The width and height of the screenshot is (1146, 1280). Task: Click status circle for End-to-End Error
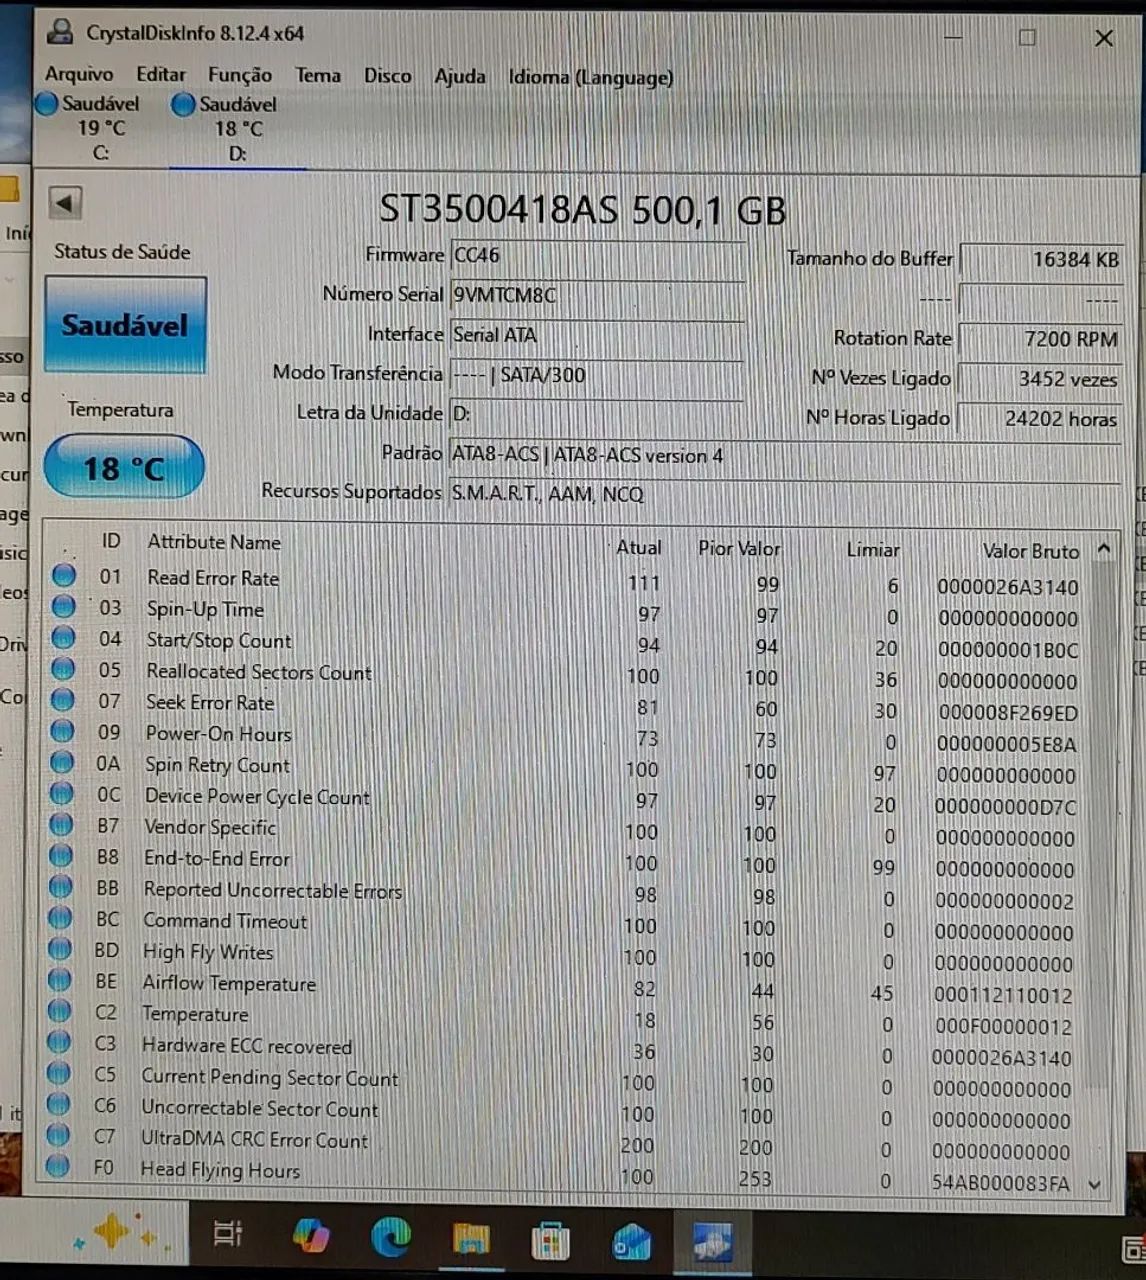tap(61, 855)
